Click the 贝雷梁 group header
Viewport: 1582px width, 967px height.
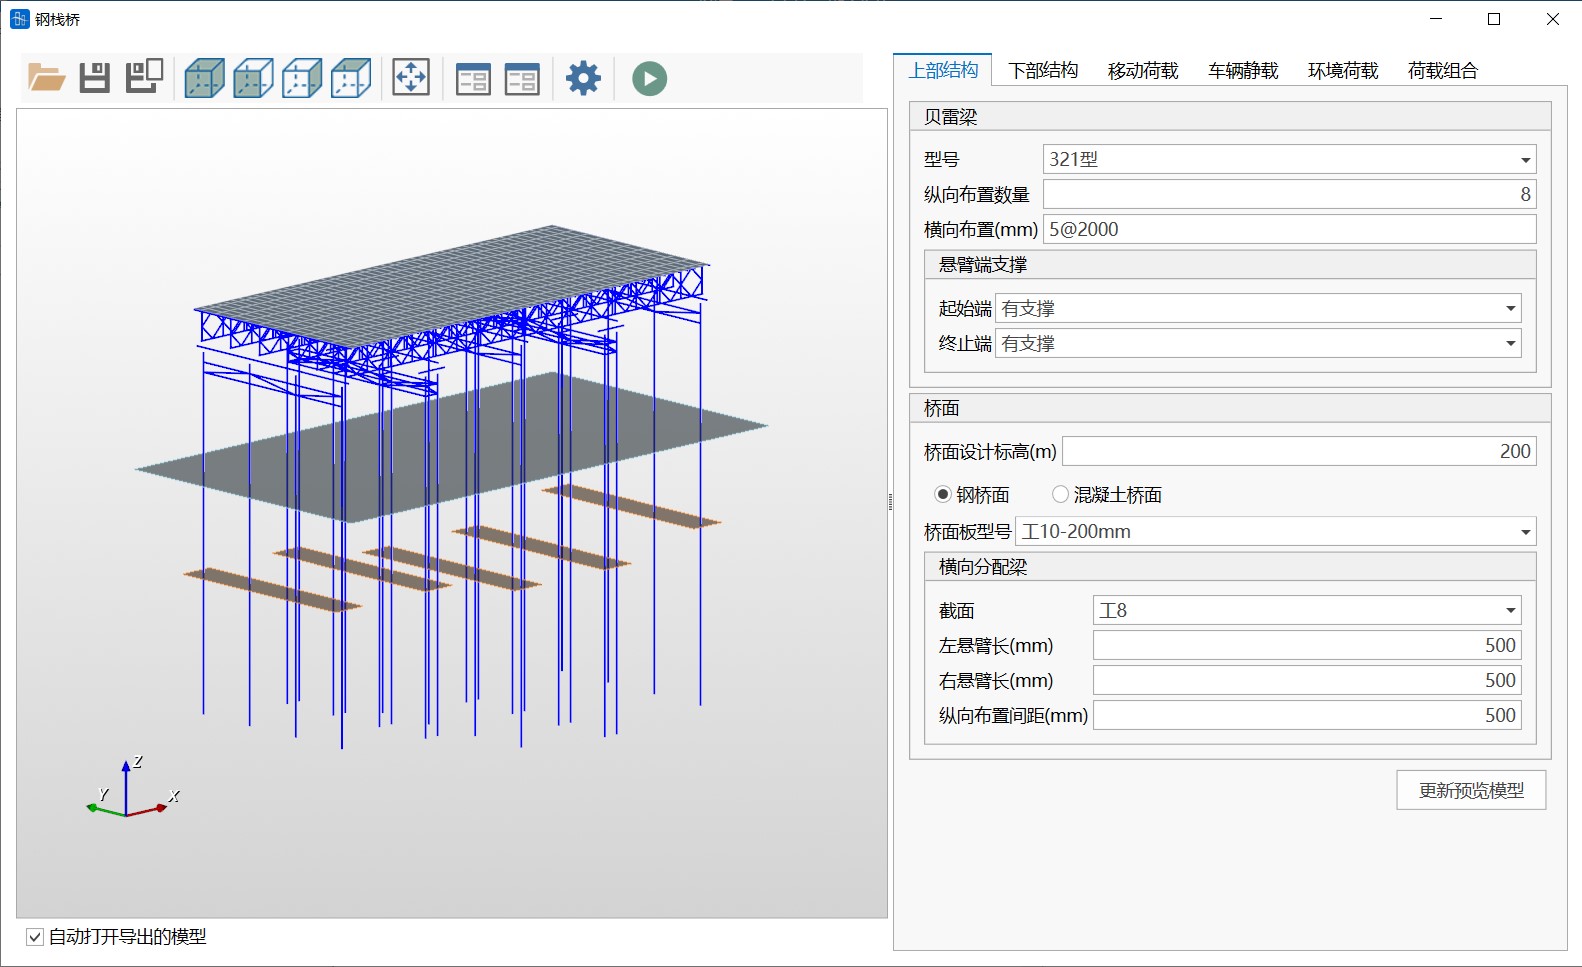1230,116
